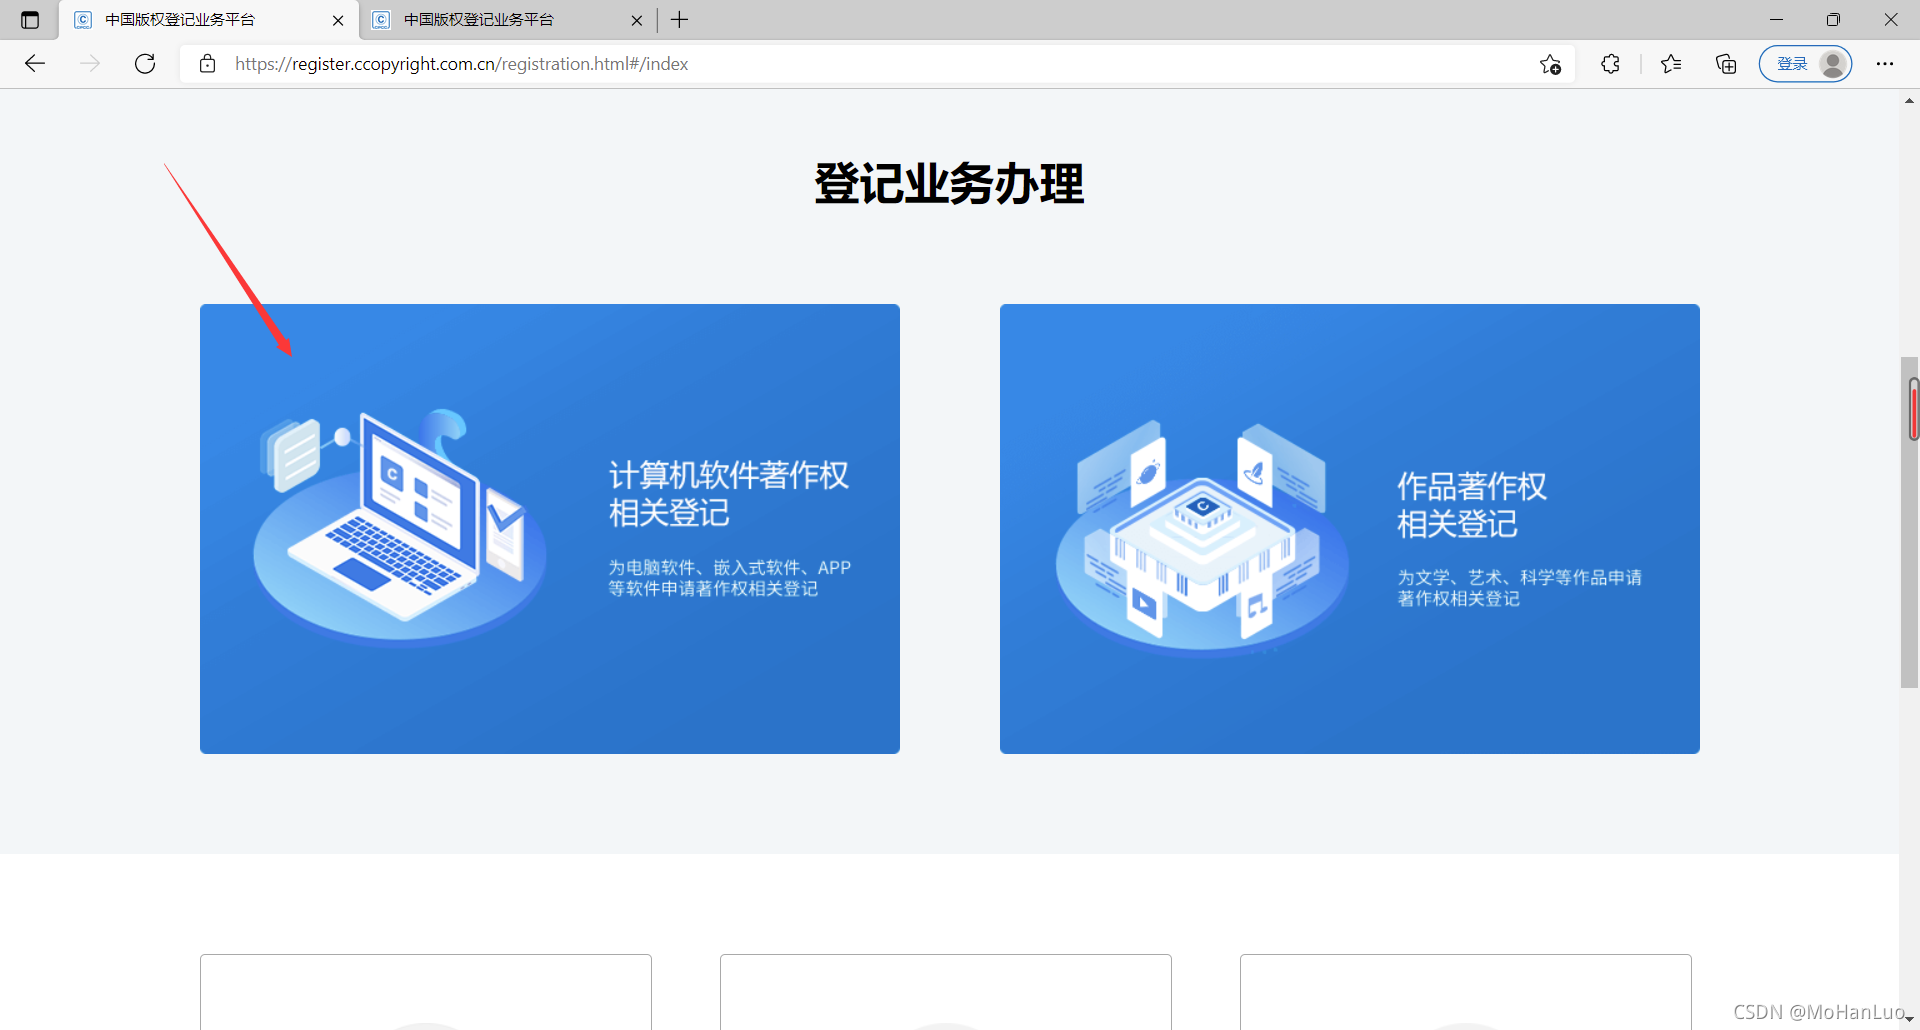Go back to the previous page

[x=35, y=64]
